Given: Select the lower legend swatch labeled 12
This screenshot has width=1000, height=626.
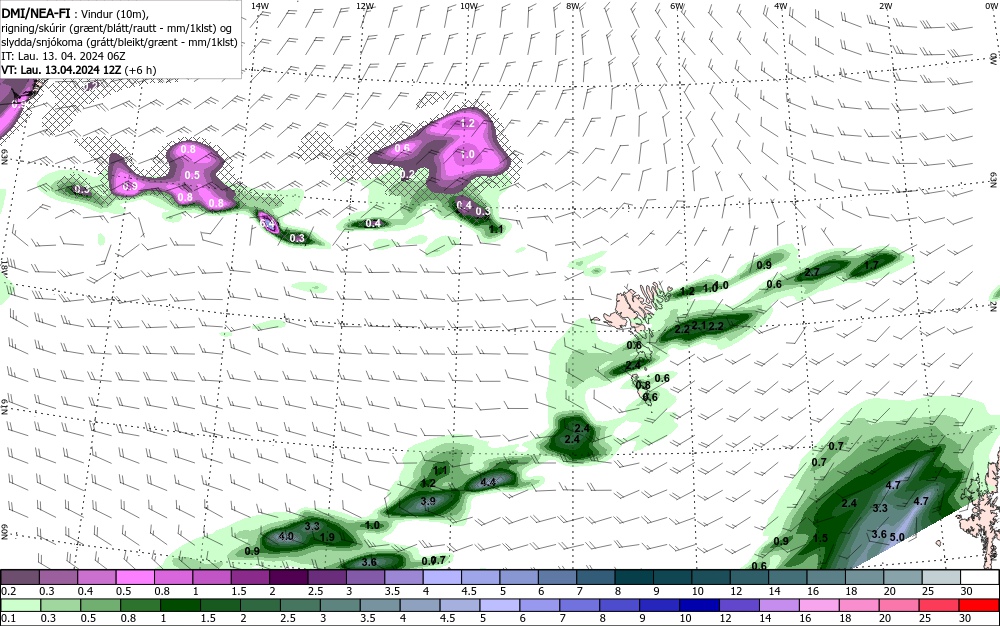Looking at the screenshot, I should [x=740, y=604].
